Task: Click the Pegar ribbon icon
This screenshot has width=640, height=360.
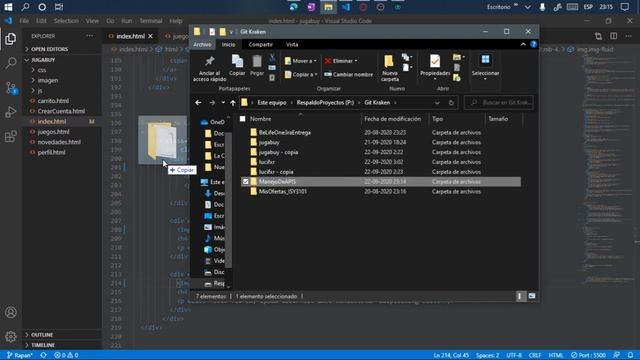Action: tap(257, 61)
